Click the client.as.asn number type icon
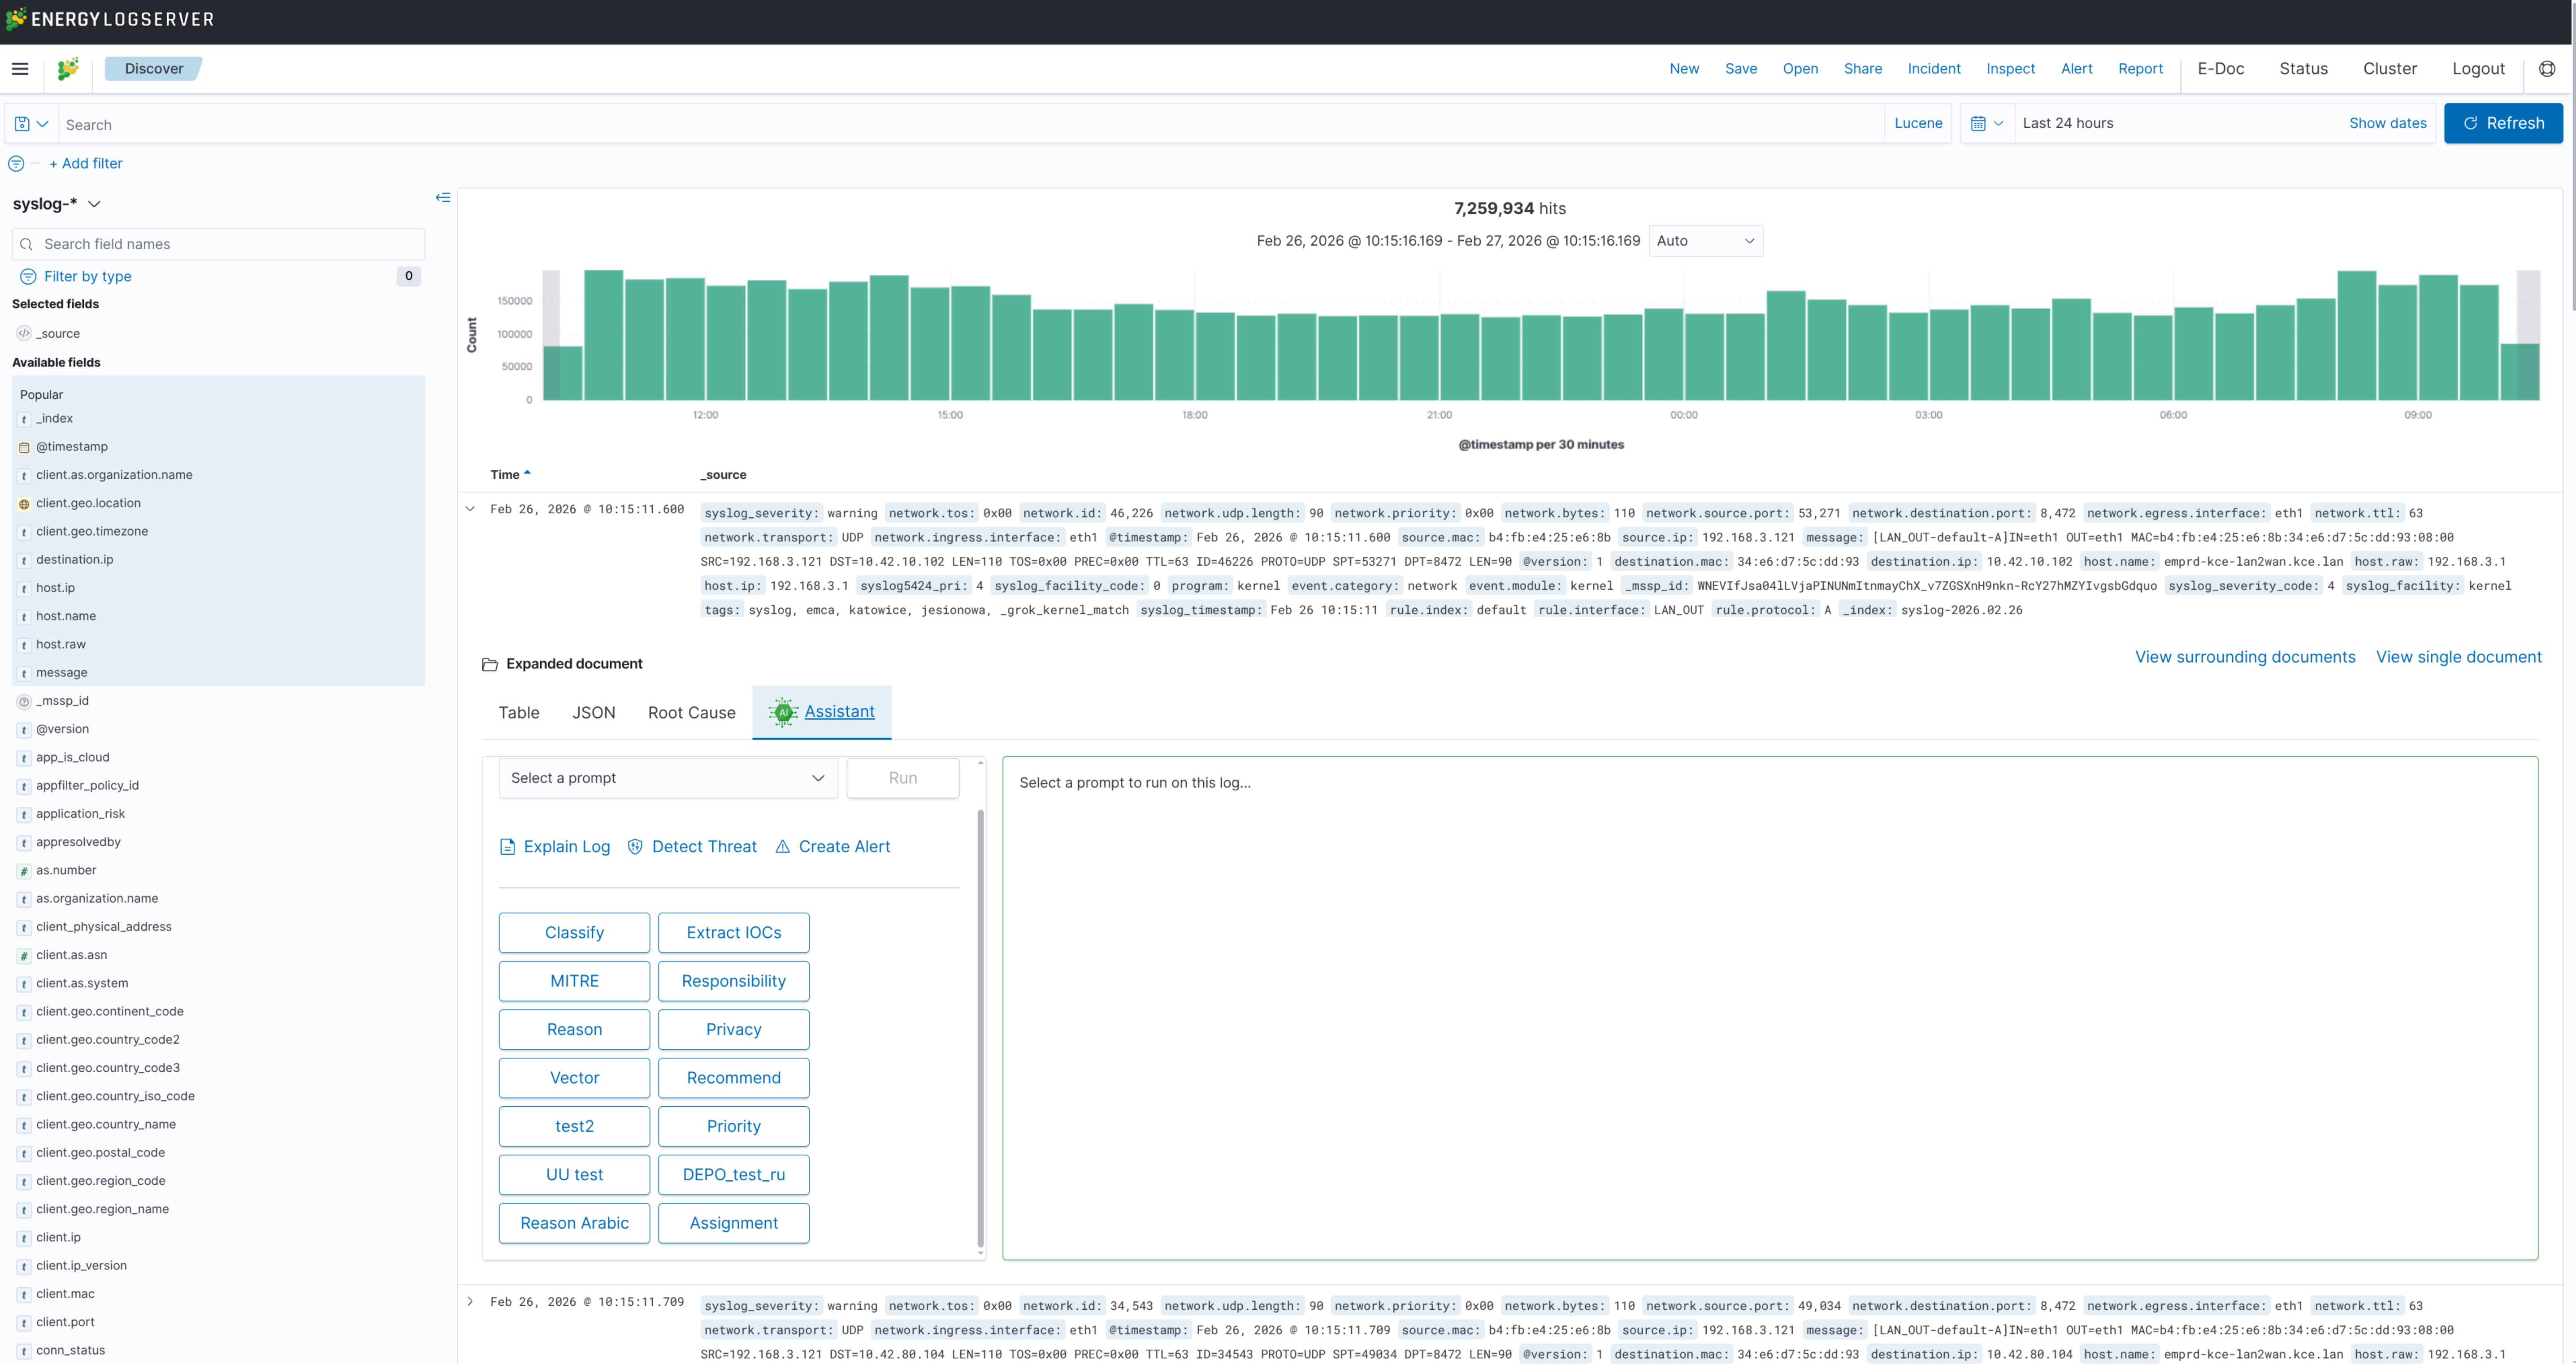 [24, 956]
